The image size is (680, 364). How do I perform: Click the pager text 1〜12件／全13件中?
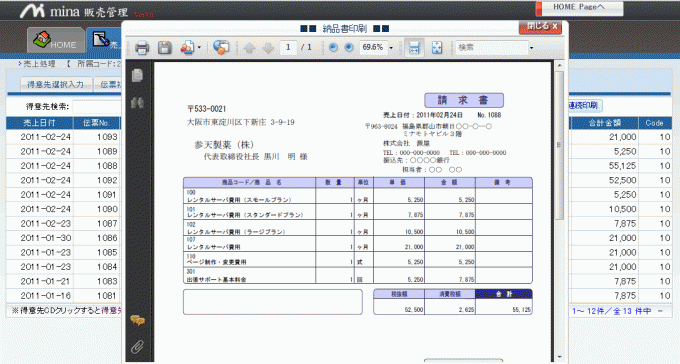coord(611,311)
